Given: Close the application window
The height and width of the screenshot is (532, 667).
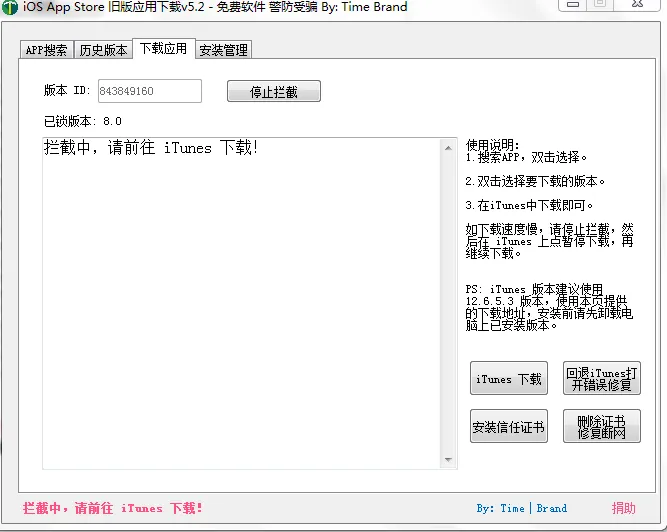Looking at the screenshot, I should (x=637, y=4).
